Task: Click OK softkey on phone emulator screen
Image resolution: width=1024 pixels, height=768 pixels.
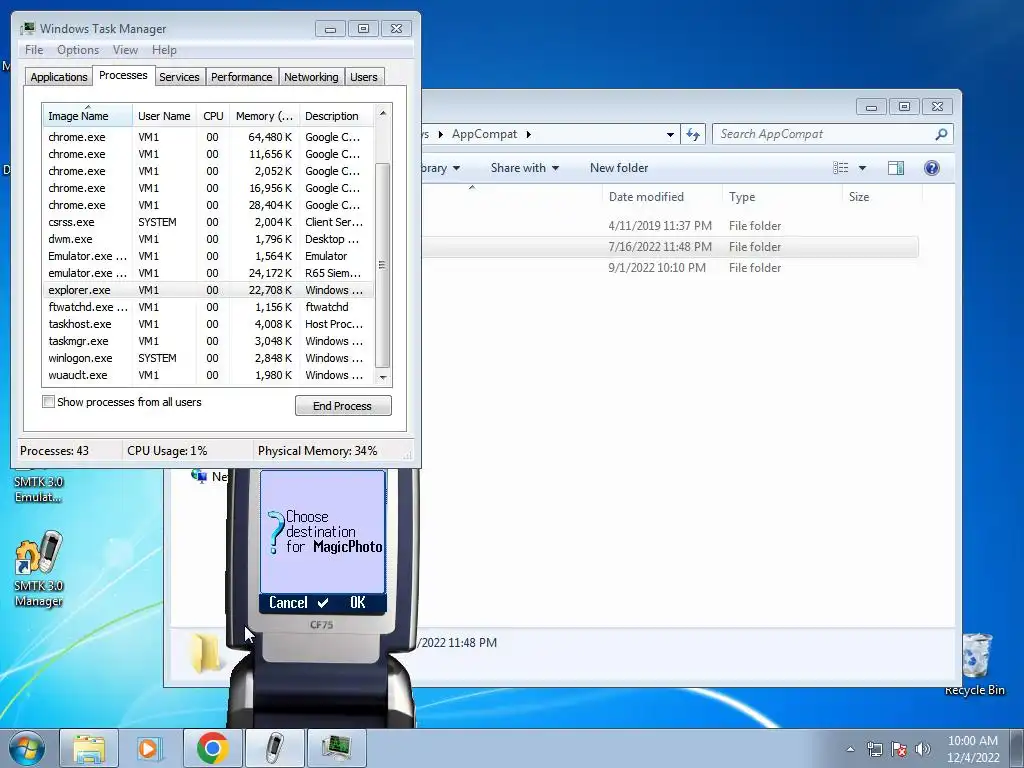Action: pos(358,602)
